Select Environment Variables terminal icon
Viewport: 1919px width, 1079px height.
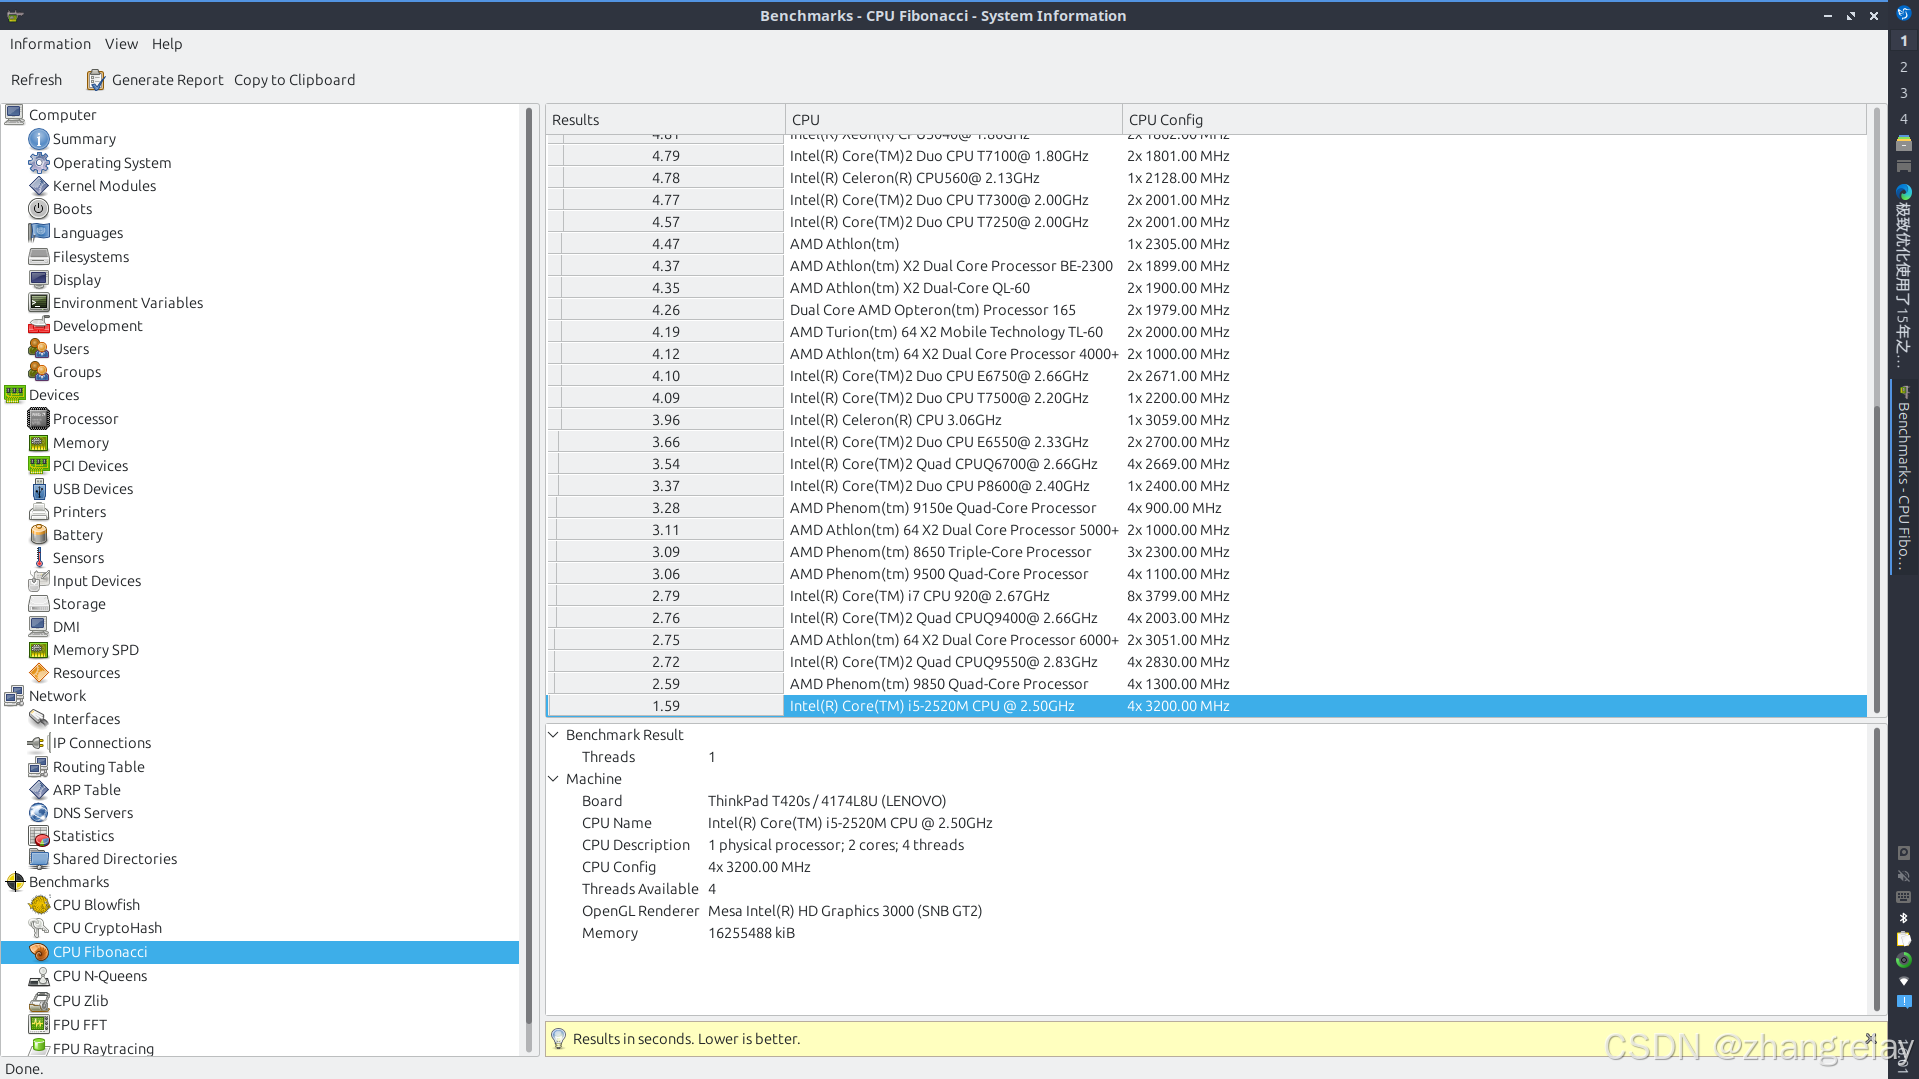click(x=39, y=303)
